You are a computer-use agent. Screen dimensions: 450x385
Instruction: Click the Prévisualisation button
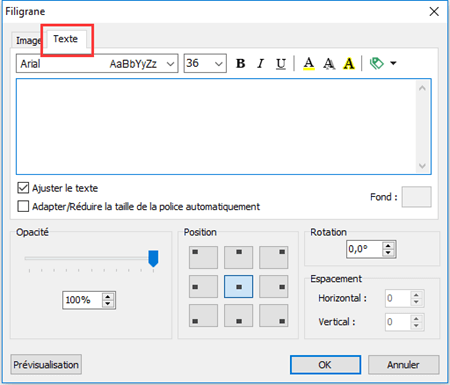coord(46,364)
